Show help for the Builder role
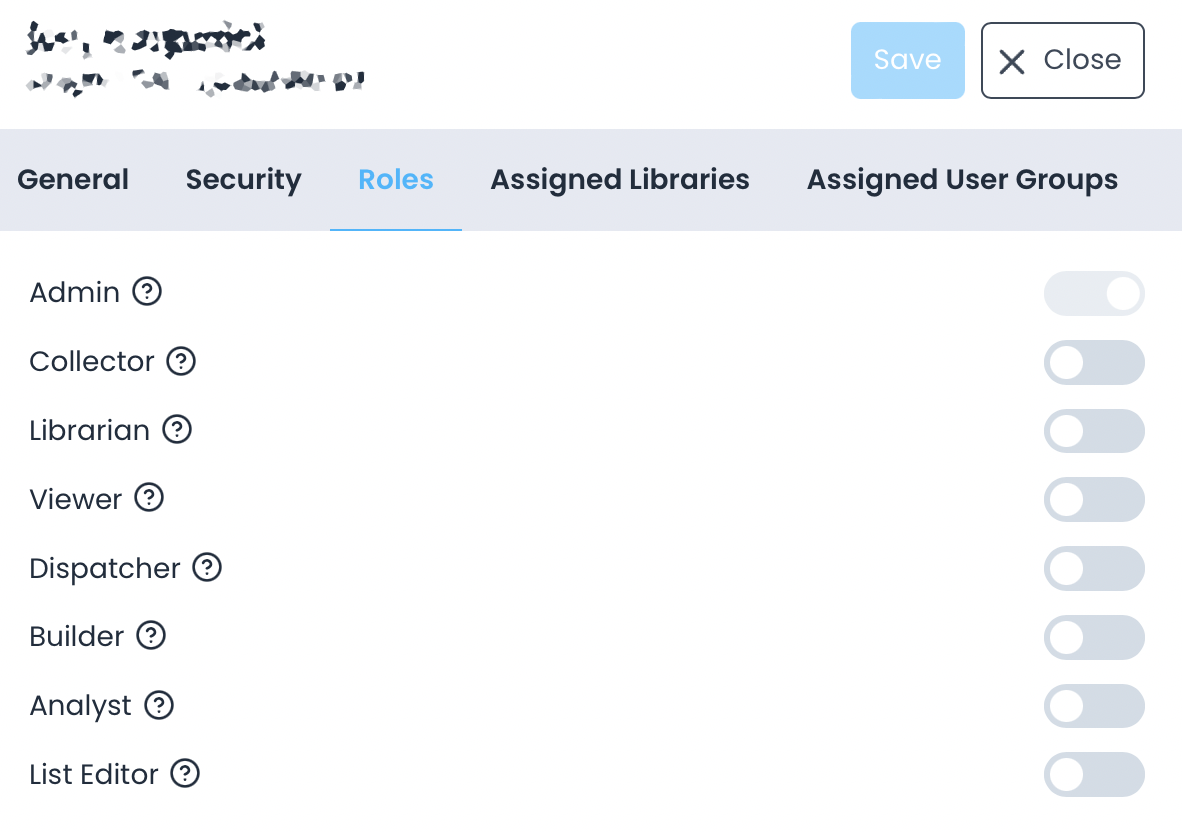Viewport: 1182px width, 832px height. pyautogui.click(x=152, y=636)
